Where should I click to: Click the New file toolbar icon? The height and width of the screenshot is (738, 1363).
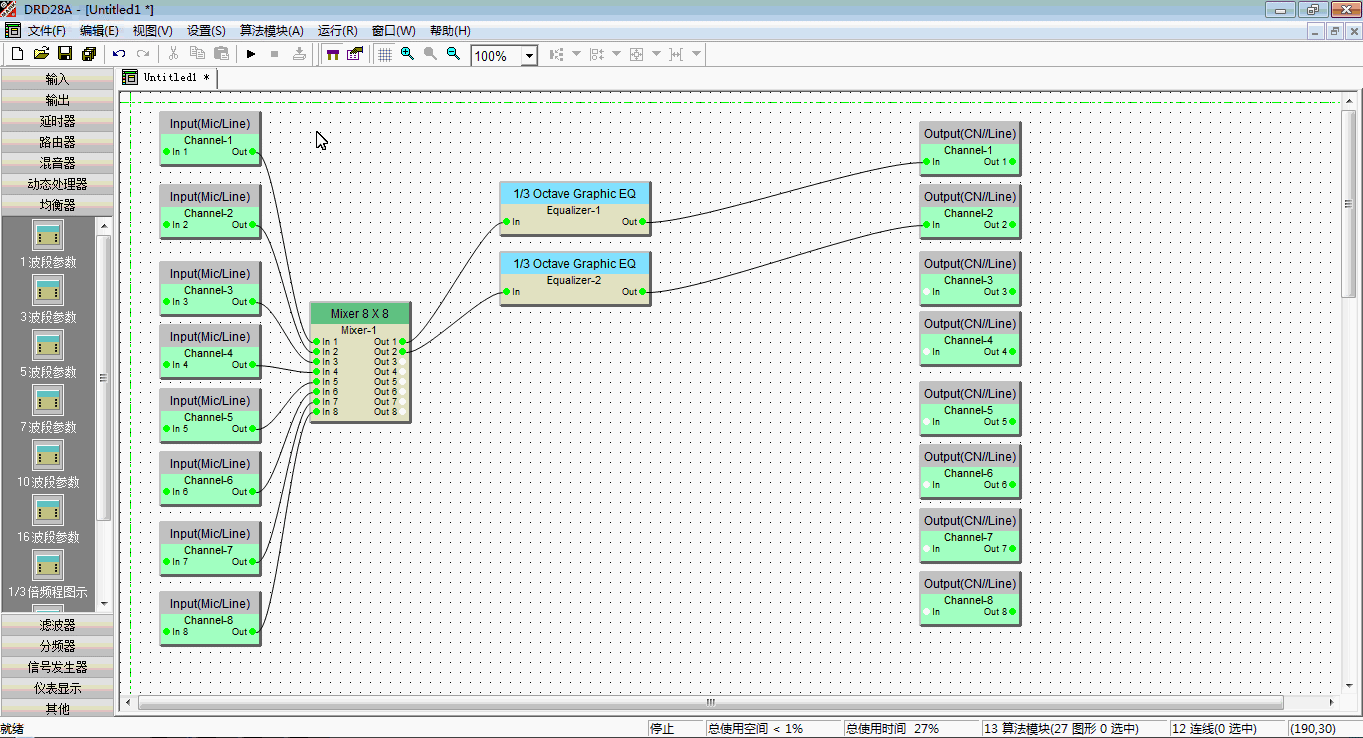tap(17, 54)
